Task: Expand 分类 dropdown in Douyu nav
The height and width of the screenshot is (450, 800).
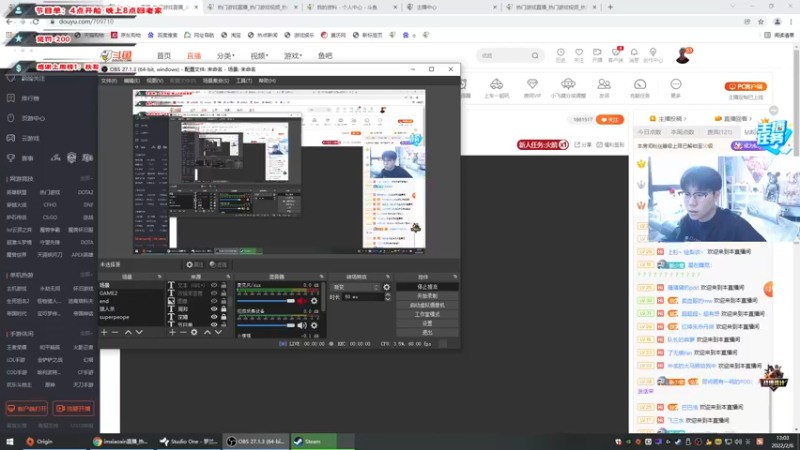Action: pyautogui.click(x=226, y=56)
